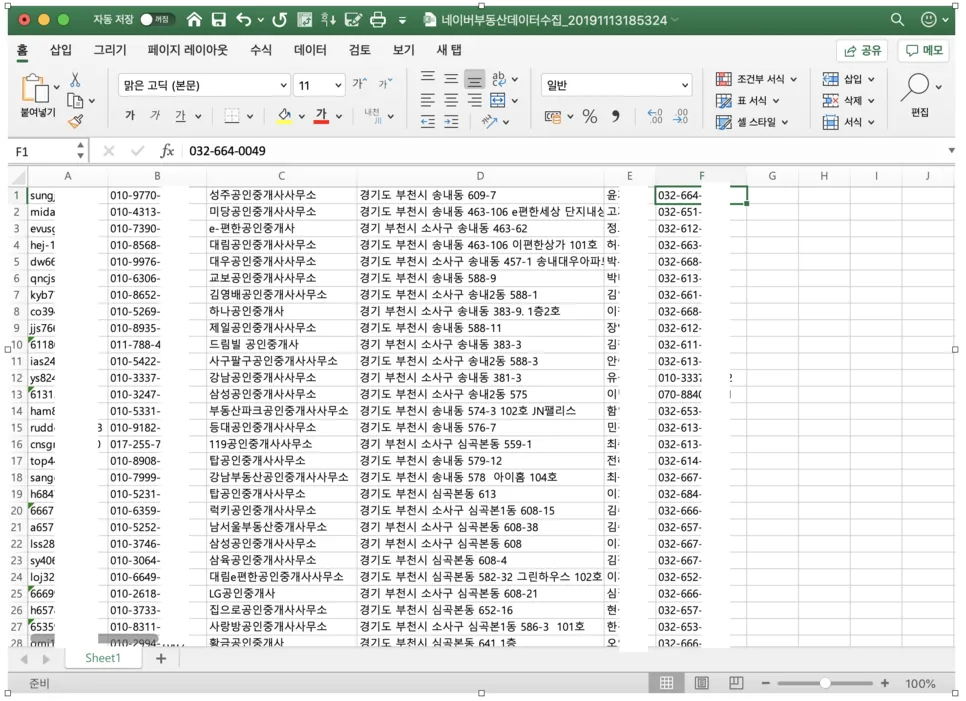Apply percent style with the % icon
966x701 pixels.
(x=589, y=117)
